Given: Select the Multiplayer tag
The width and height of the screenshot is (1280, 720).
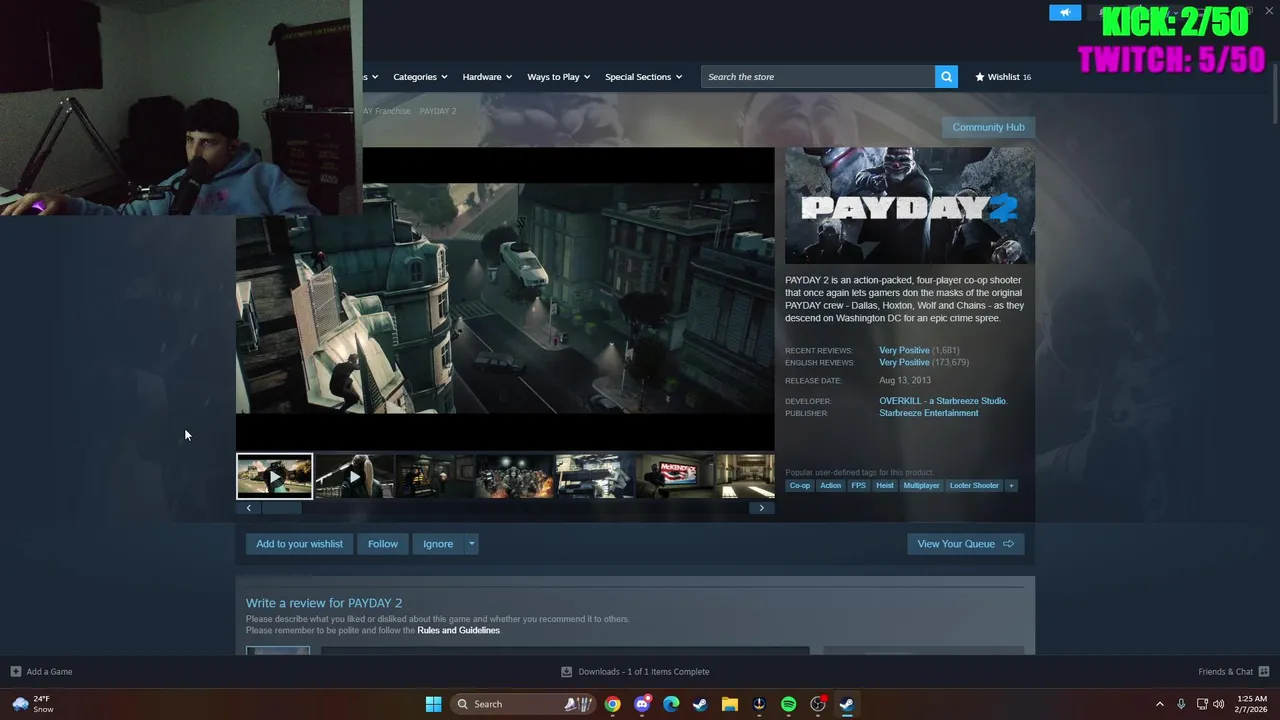Looking at the screenshot, I should [x=921, y=486].
